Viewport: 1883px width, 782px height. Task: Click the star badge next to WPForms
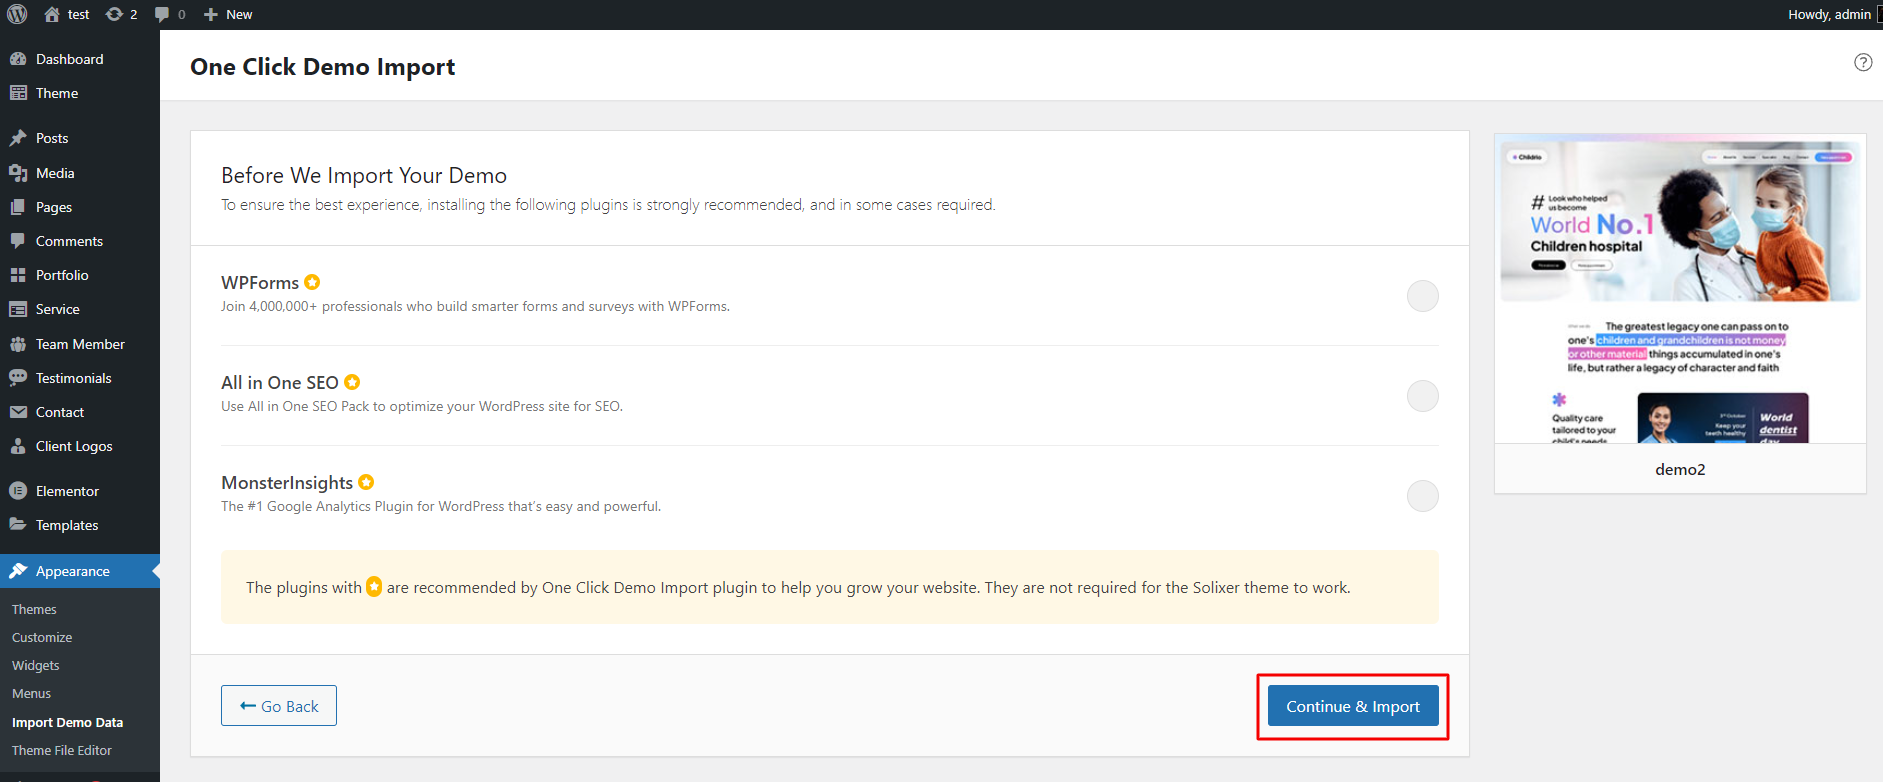coord(312,282)
